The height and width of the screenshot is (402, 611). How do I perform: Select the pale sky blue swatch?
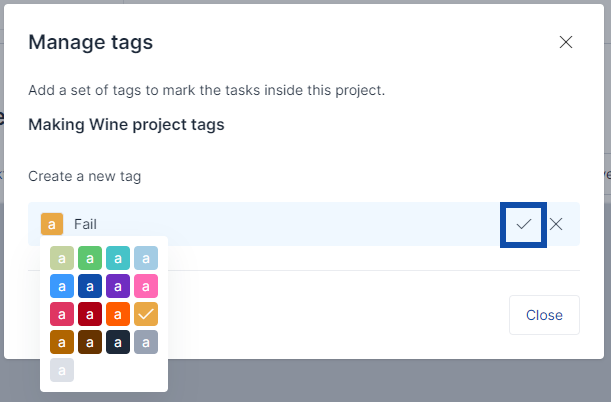point(146,258)
